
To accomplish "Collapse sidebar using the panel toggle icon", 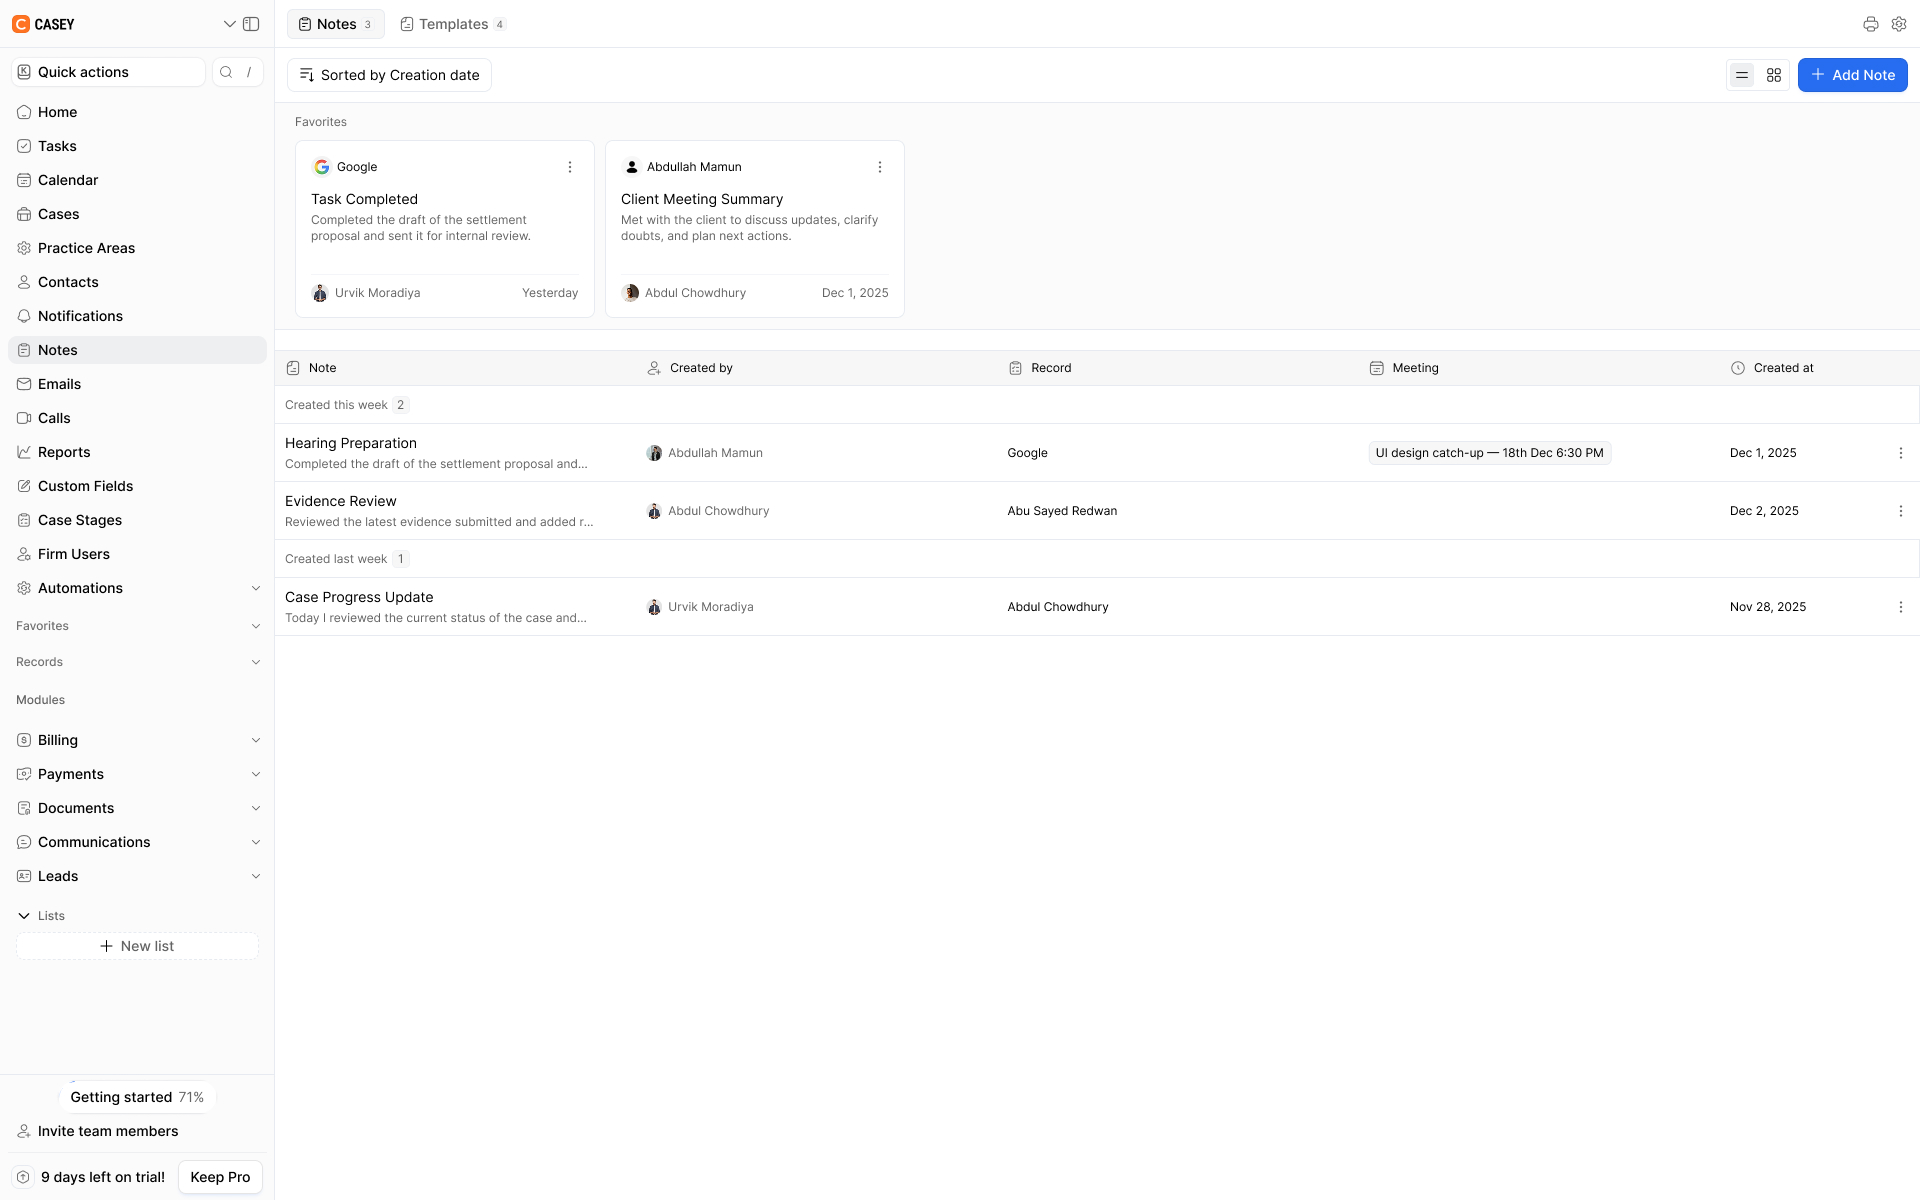I will (251, 24).
